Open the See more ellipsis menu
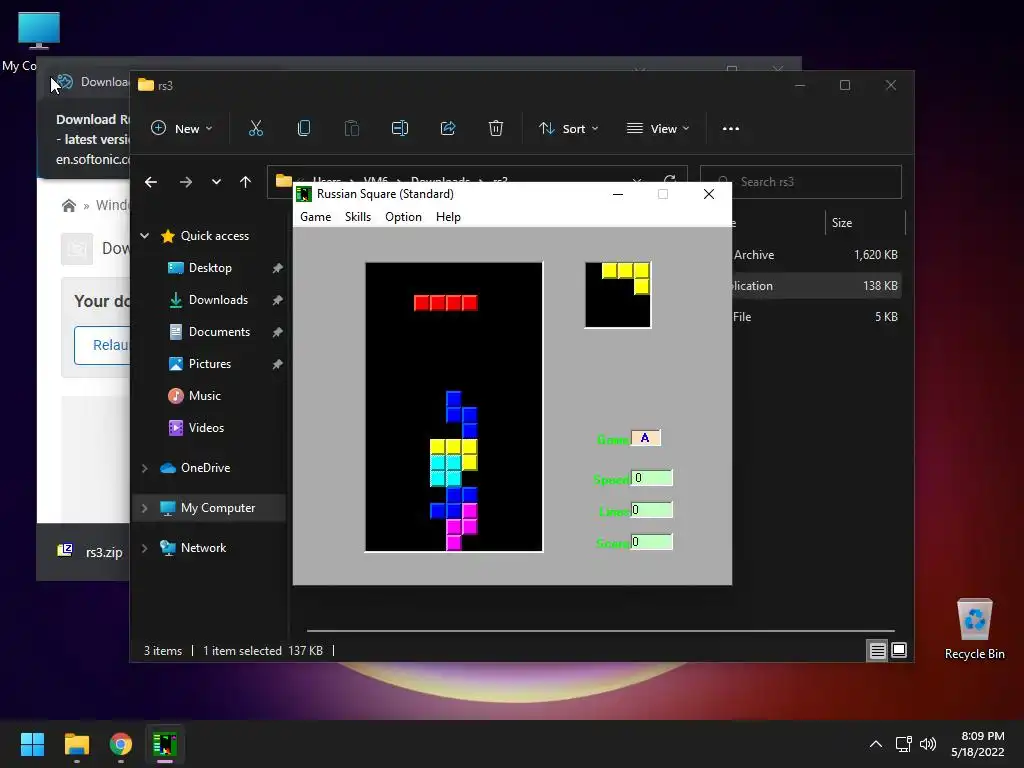 pos(731,129)
